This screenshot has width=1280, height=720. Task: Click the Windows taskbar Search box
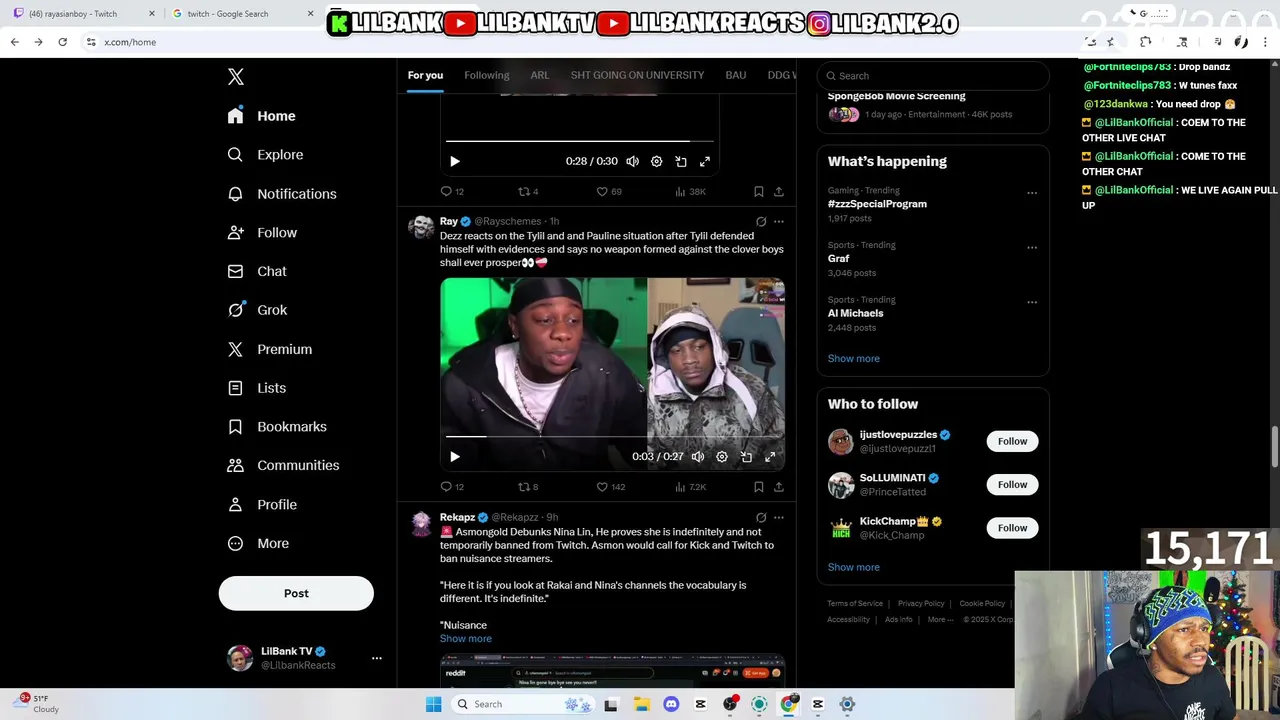524,704
